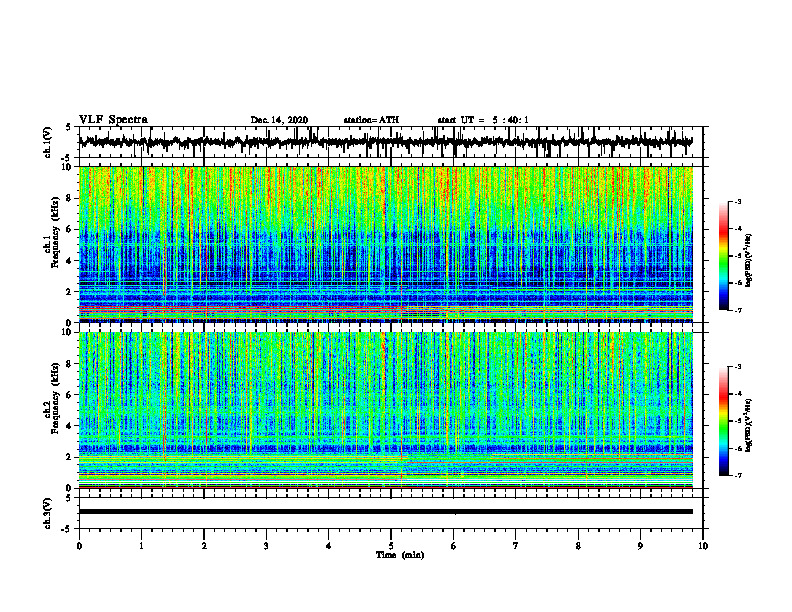Click the 'ch.1(V)' waveform axis label
The width and height of the screenshot is (792, 612).
pos(48,142)
